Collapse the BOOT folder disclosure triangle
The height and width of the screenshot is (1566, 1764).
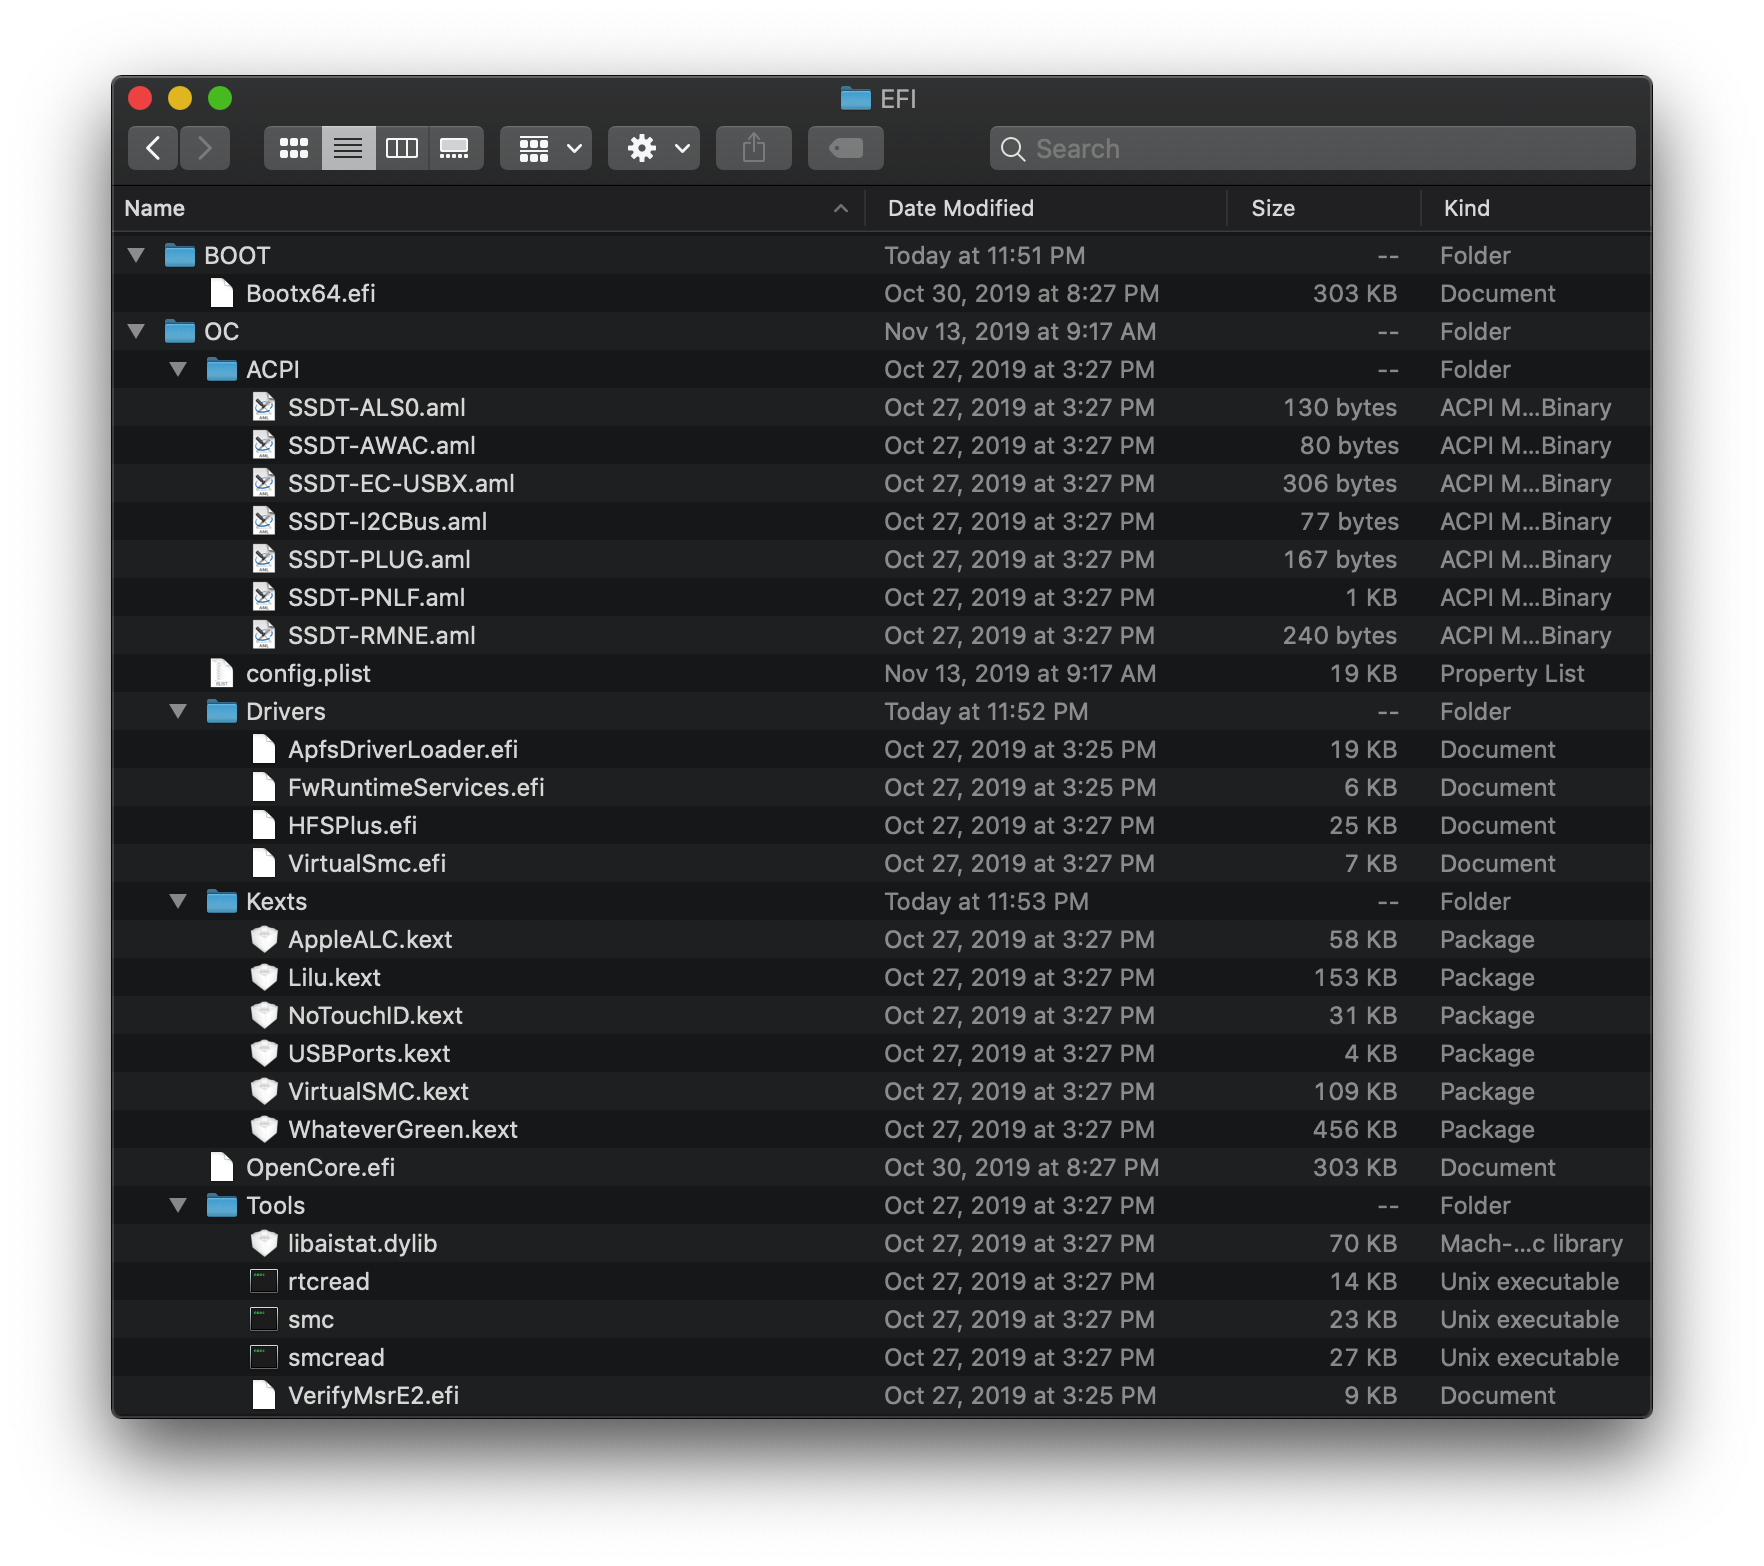[137, 255]
